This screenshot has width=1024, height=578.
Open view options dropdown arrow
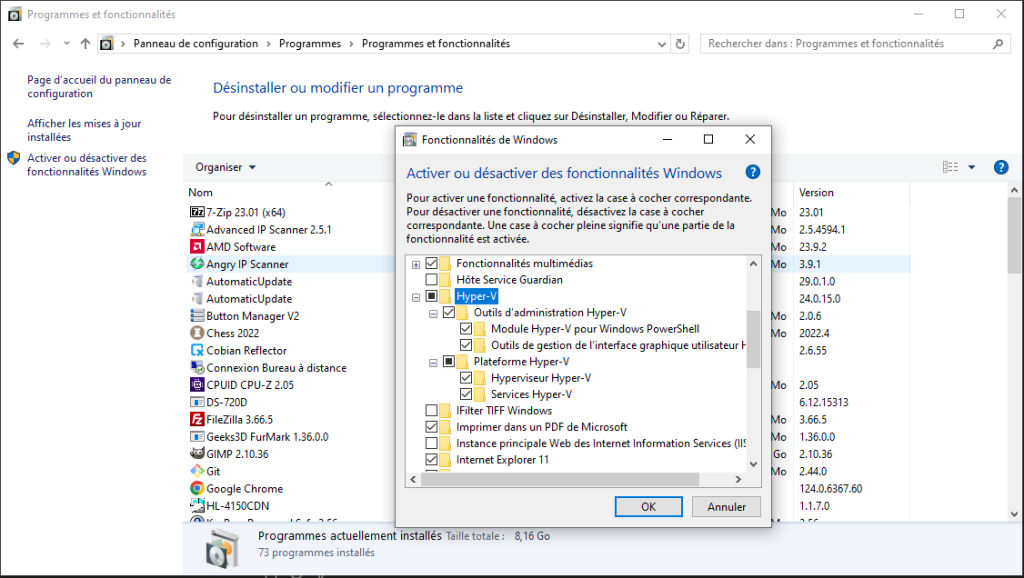coord(971,167)
